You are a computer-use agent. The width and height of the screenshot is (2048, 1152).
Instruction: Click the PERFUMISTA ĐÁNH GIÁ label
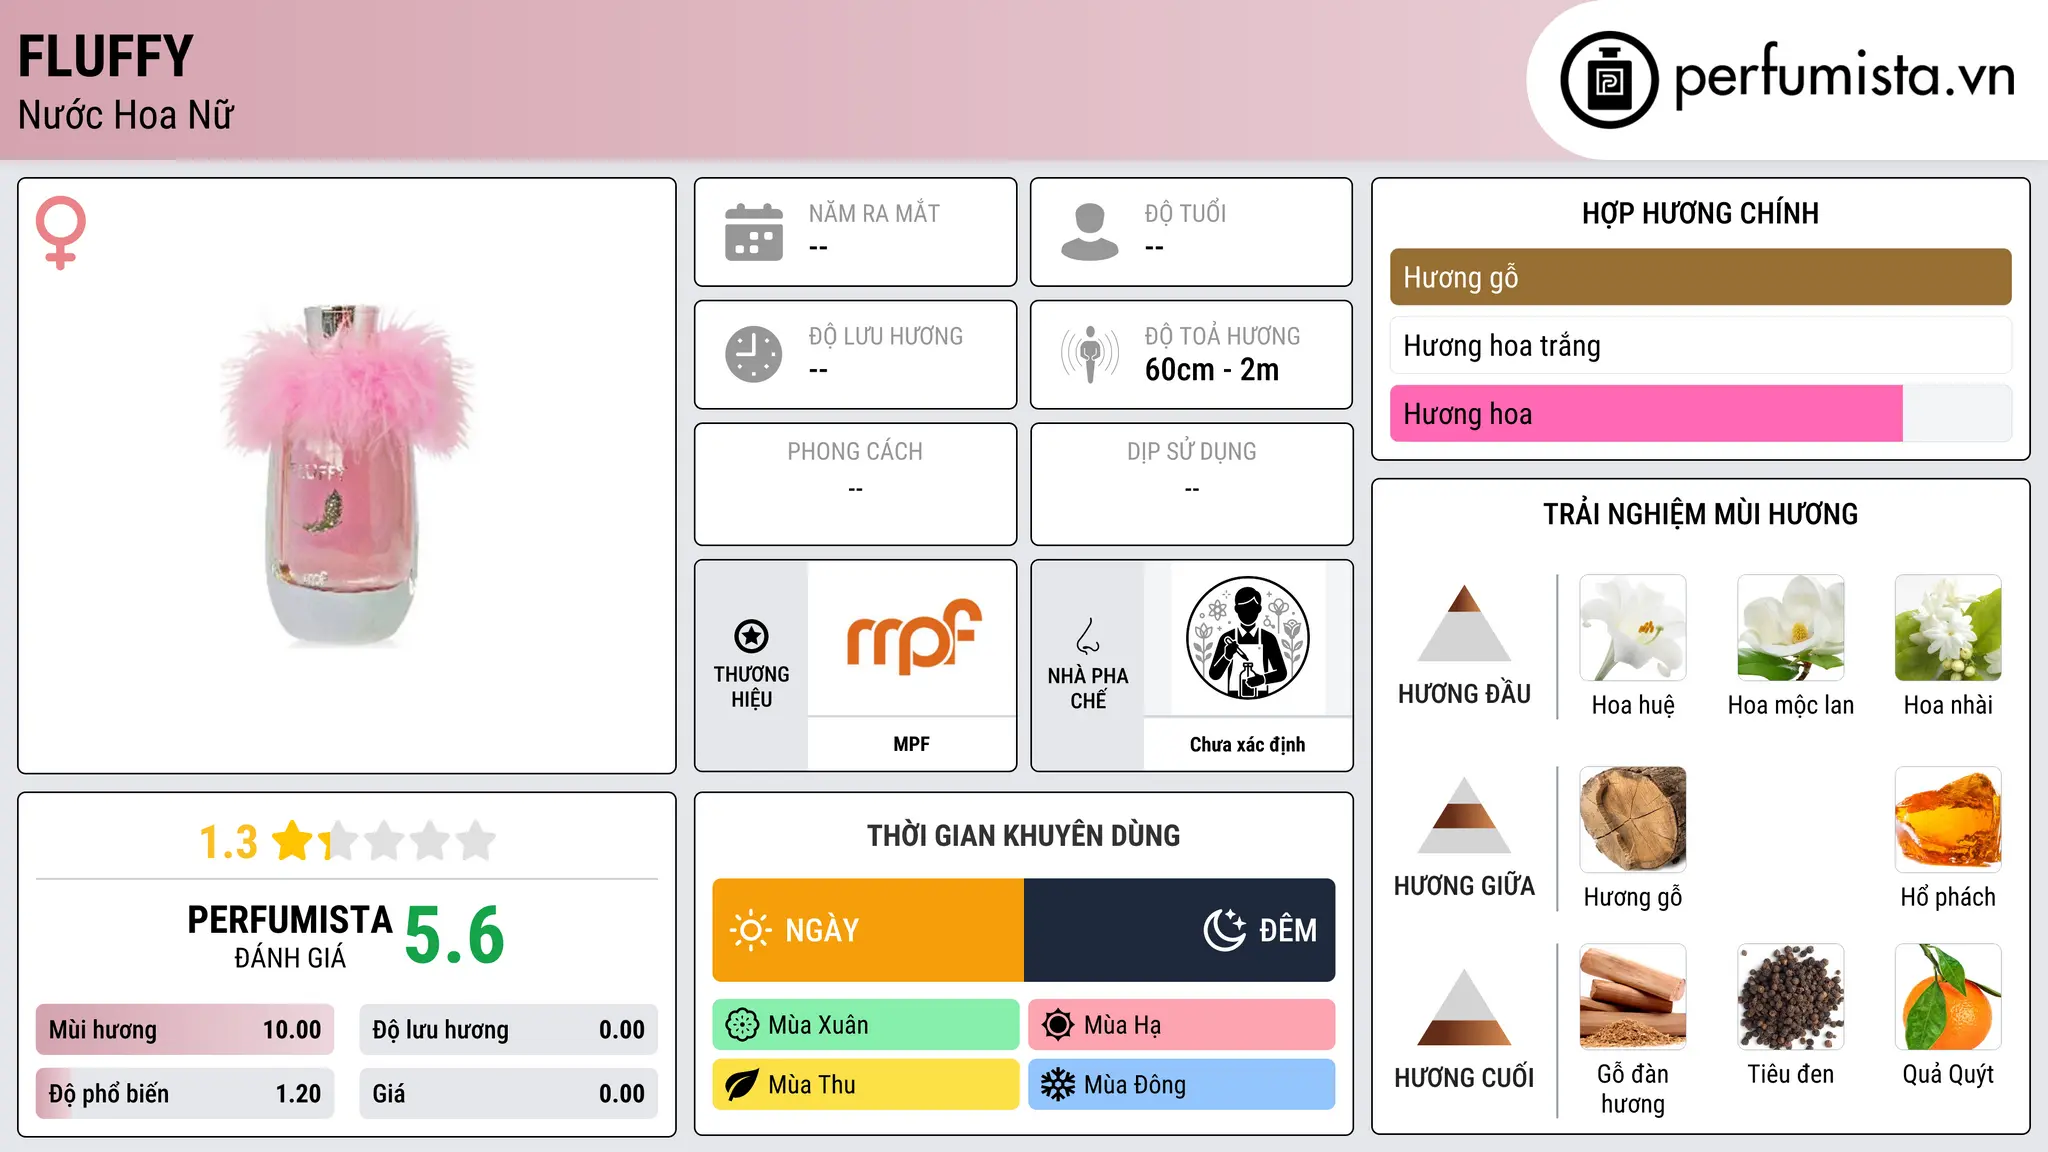(290, 936)
